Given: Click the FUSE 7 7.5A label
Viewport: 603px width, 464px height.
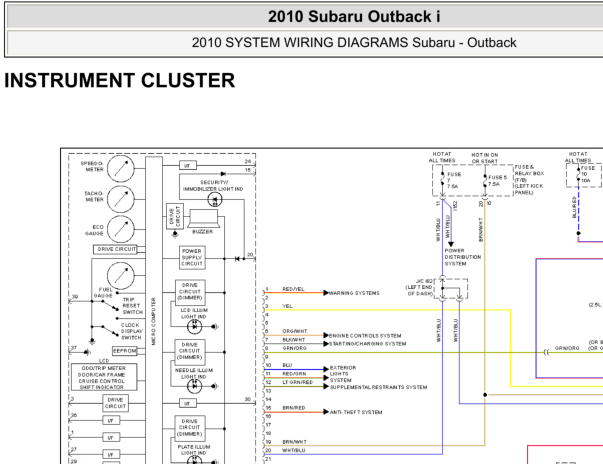Looking at the screenshot, I should pyautogui.click(x=454, y=180).
